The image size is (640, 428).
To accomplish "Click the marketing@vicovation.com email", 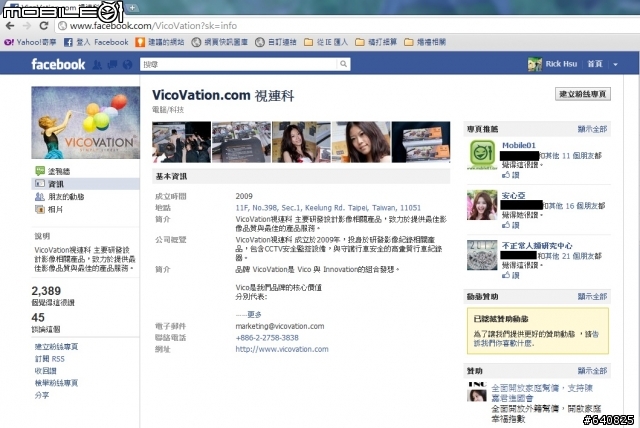I will (x=280, y=326).
